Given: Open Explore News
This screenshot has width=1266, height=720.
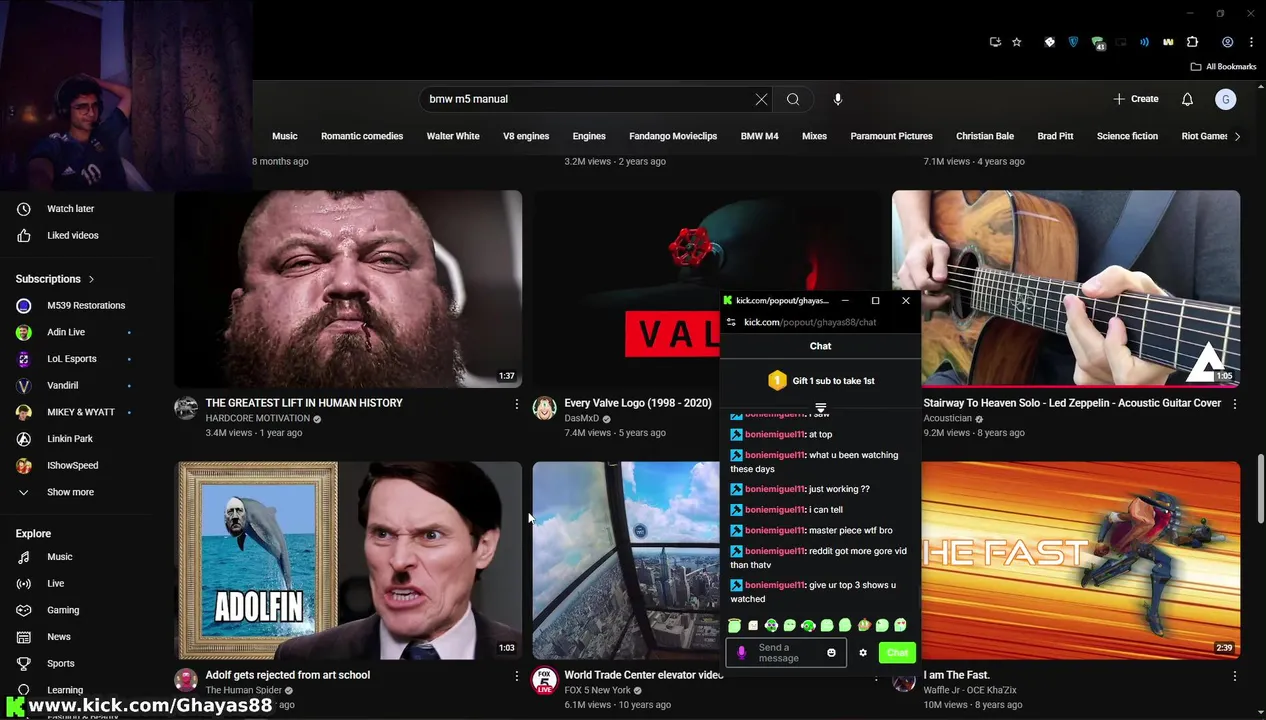Looking at the screenshot, I should pos(59,637).
